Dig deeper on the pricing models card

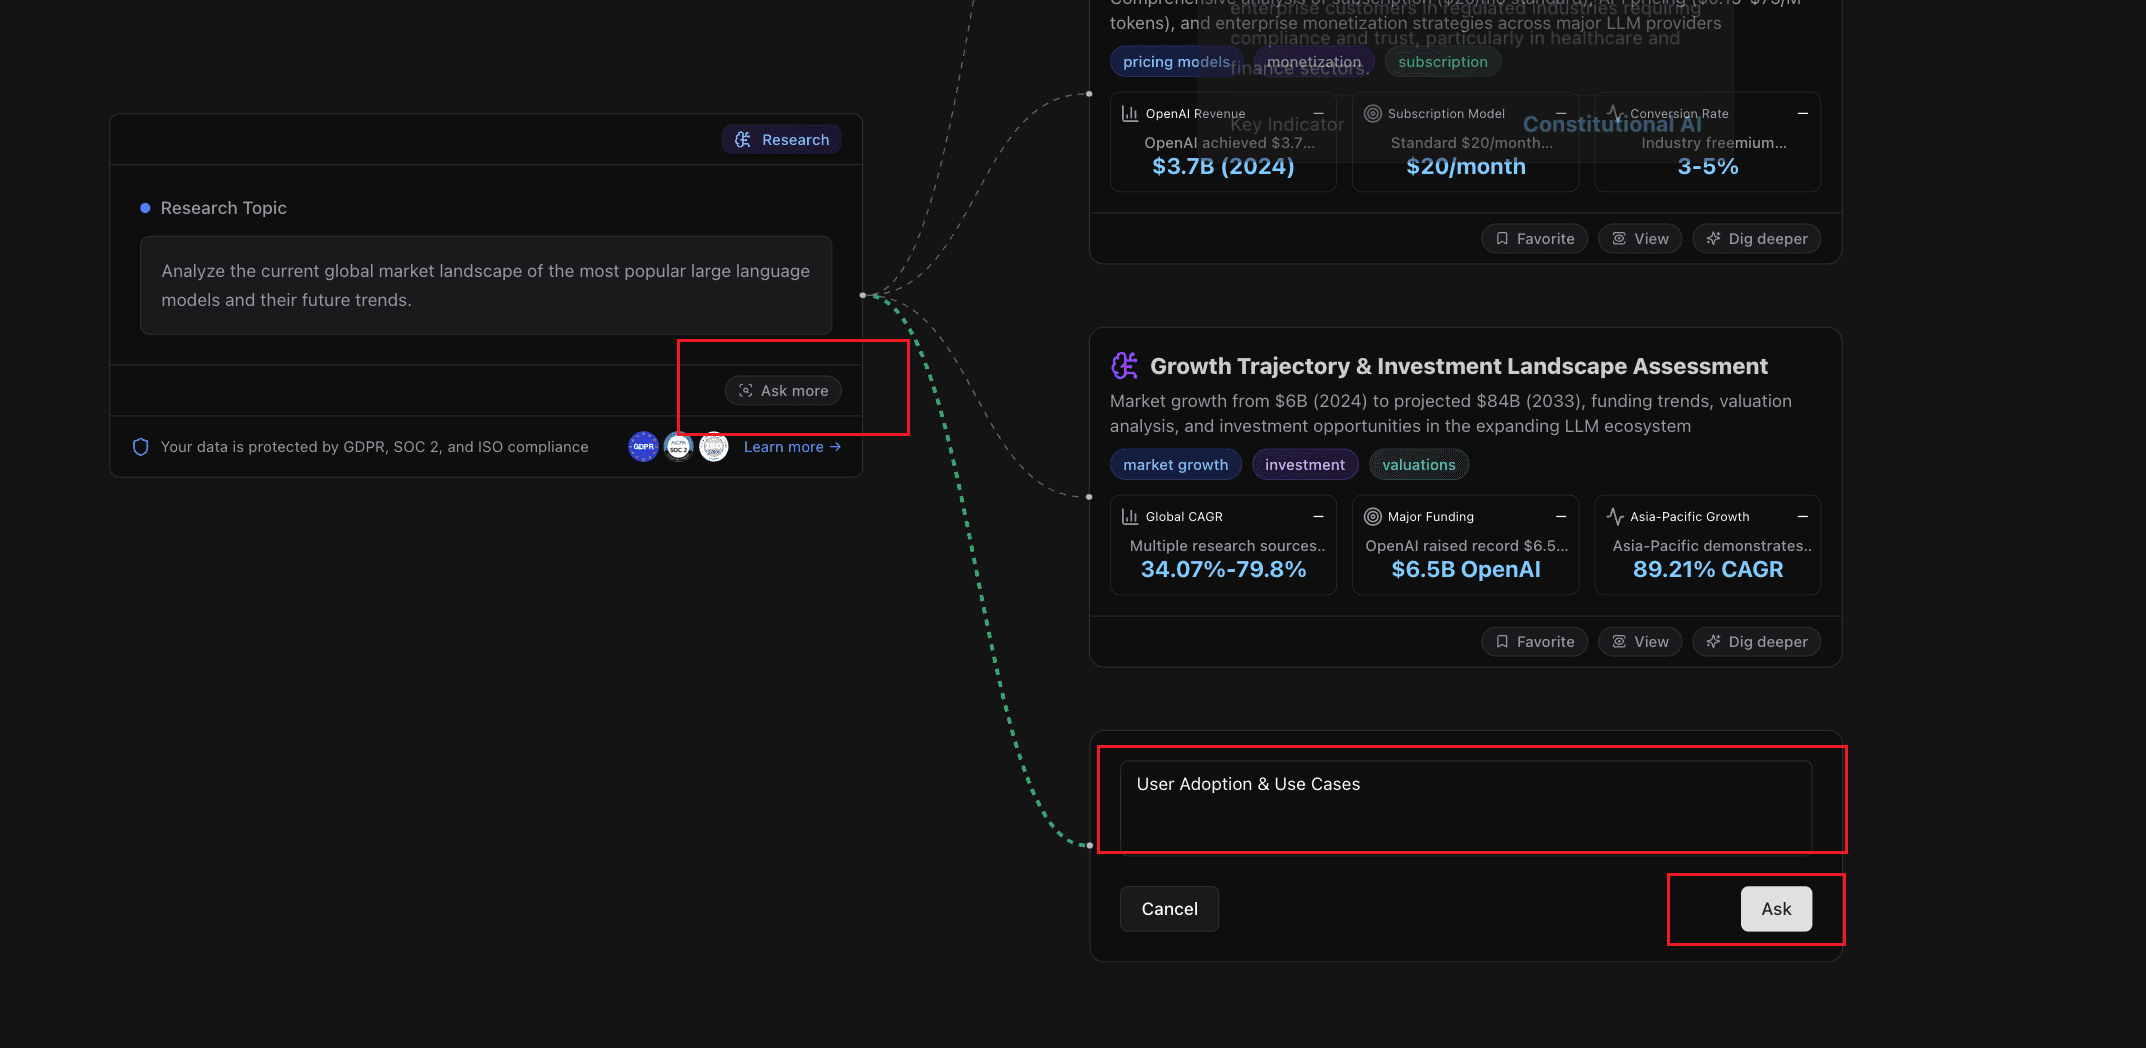[x=1757, y=239]
